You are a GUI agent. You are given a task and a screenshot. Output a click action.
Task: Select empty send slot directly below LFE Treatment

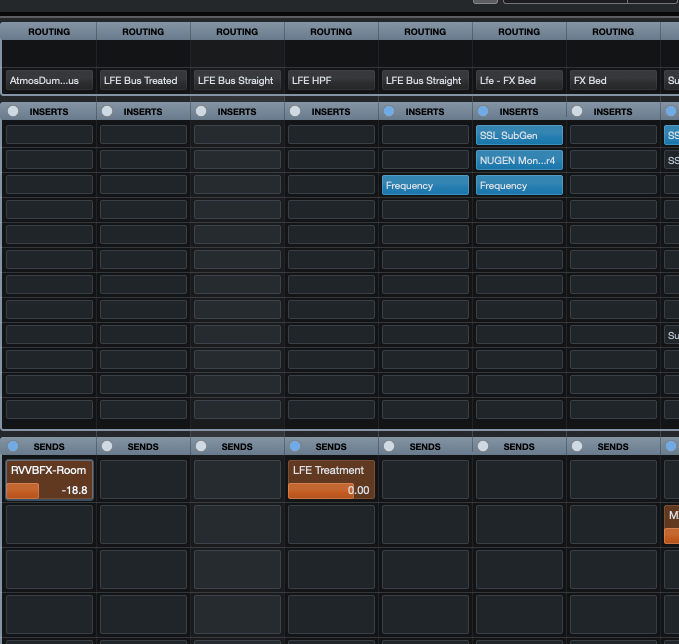point(331,524)
